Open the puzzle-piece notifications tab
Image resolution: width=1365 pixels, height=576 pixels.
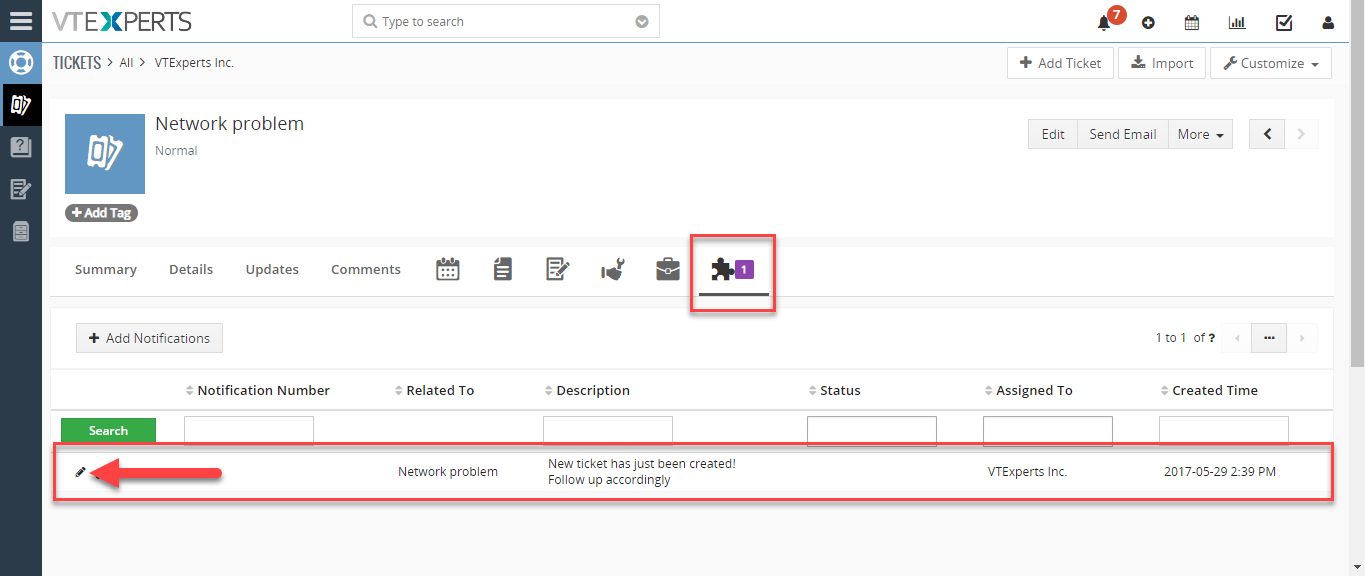pyautogui.click(x=733, y=270)
